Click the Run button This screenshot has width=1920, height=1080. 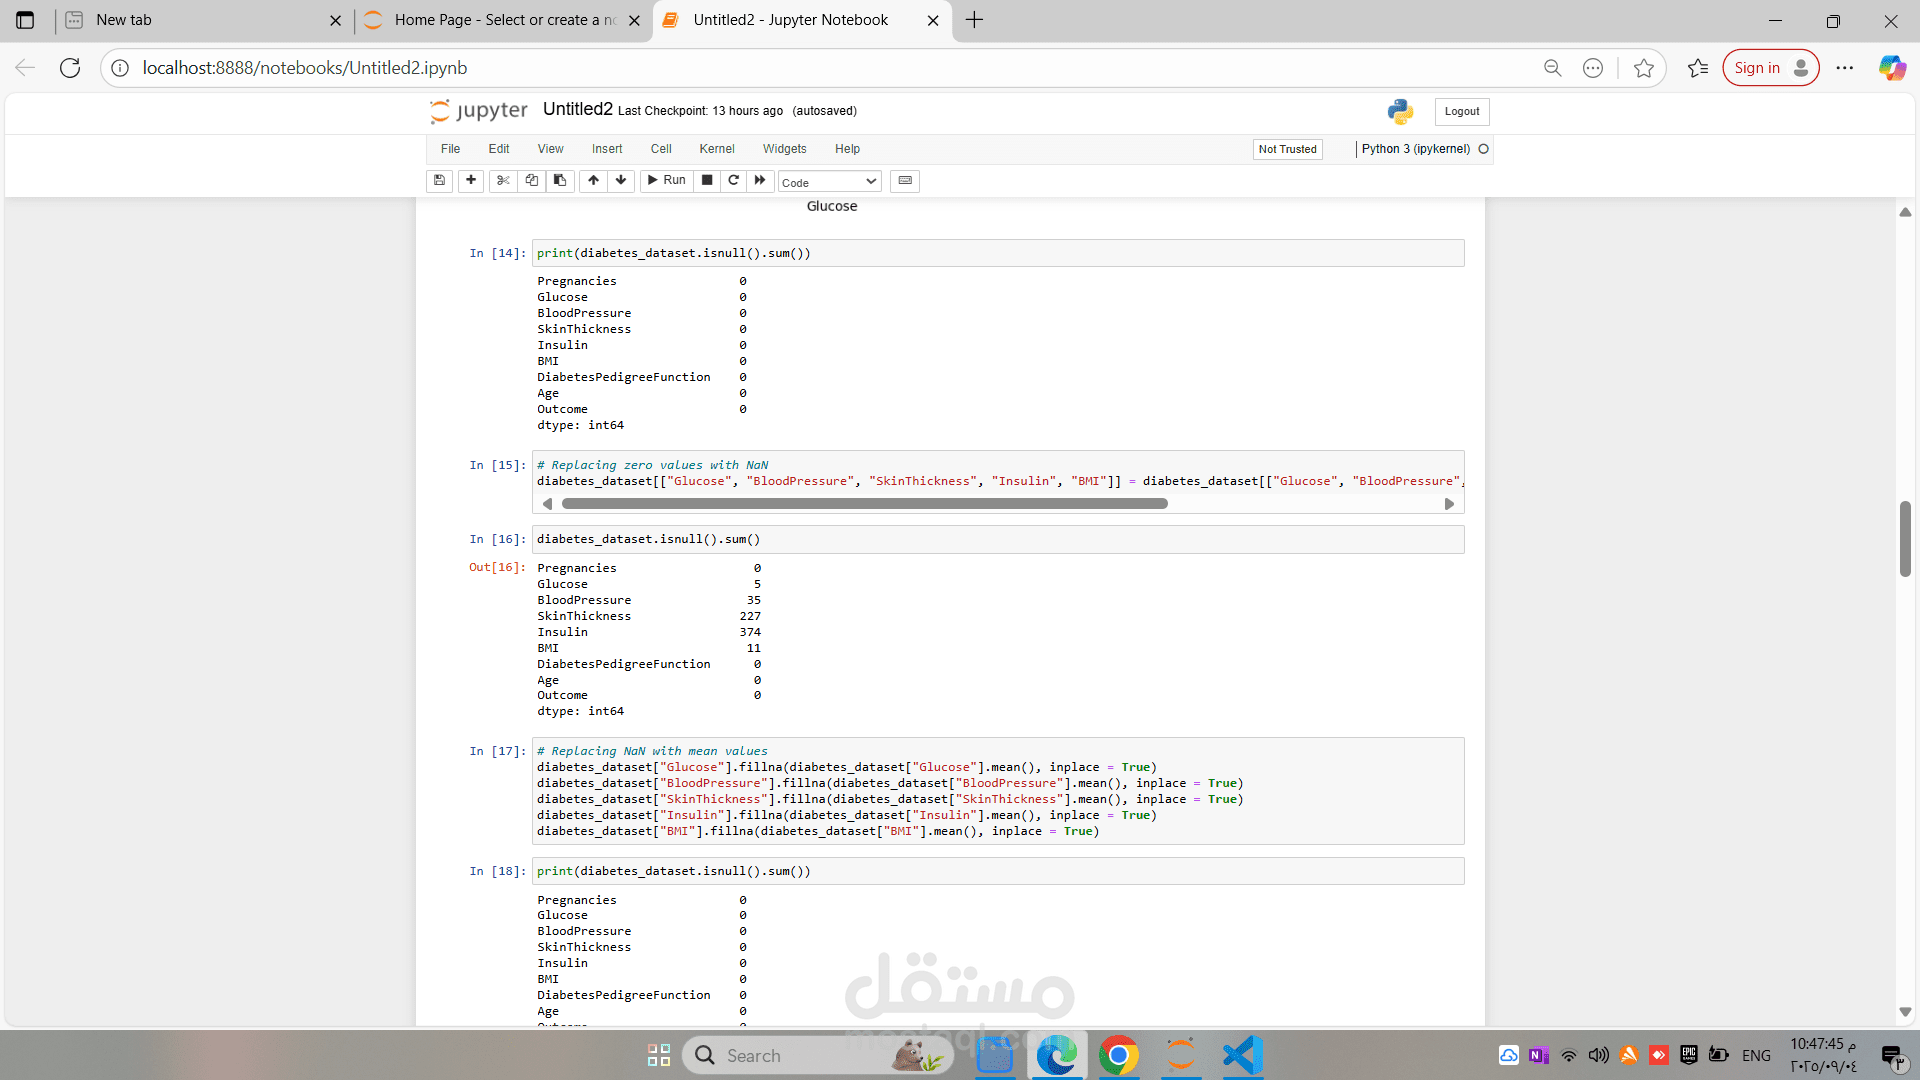[666, 180]
